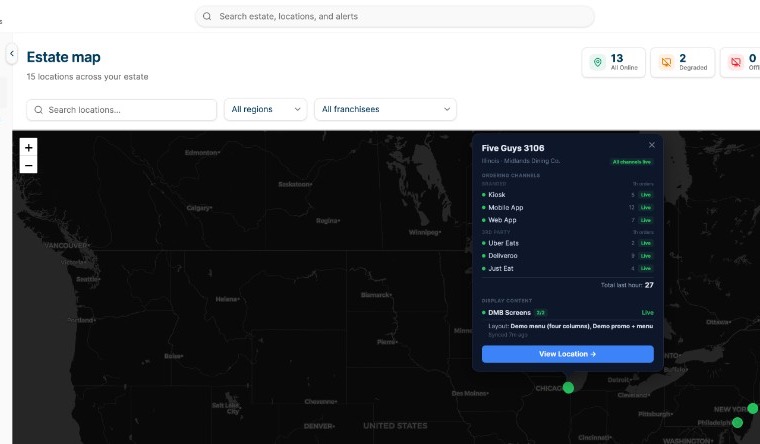Click the 15 locations across your estate text
Image resolution: width=760 pixels, height=444 pixels.
(x=87, y=77)
